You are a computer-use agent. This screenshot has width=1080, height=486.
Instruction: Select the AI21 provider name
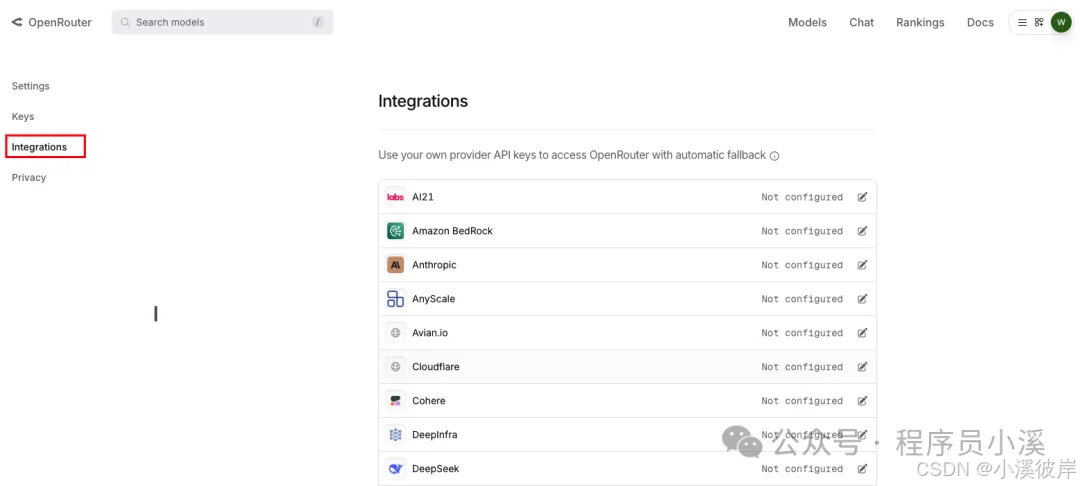tap(423, 197)
